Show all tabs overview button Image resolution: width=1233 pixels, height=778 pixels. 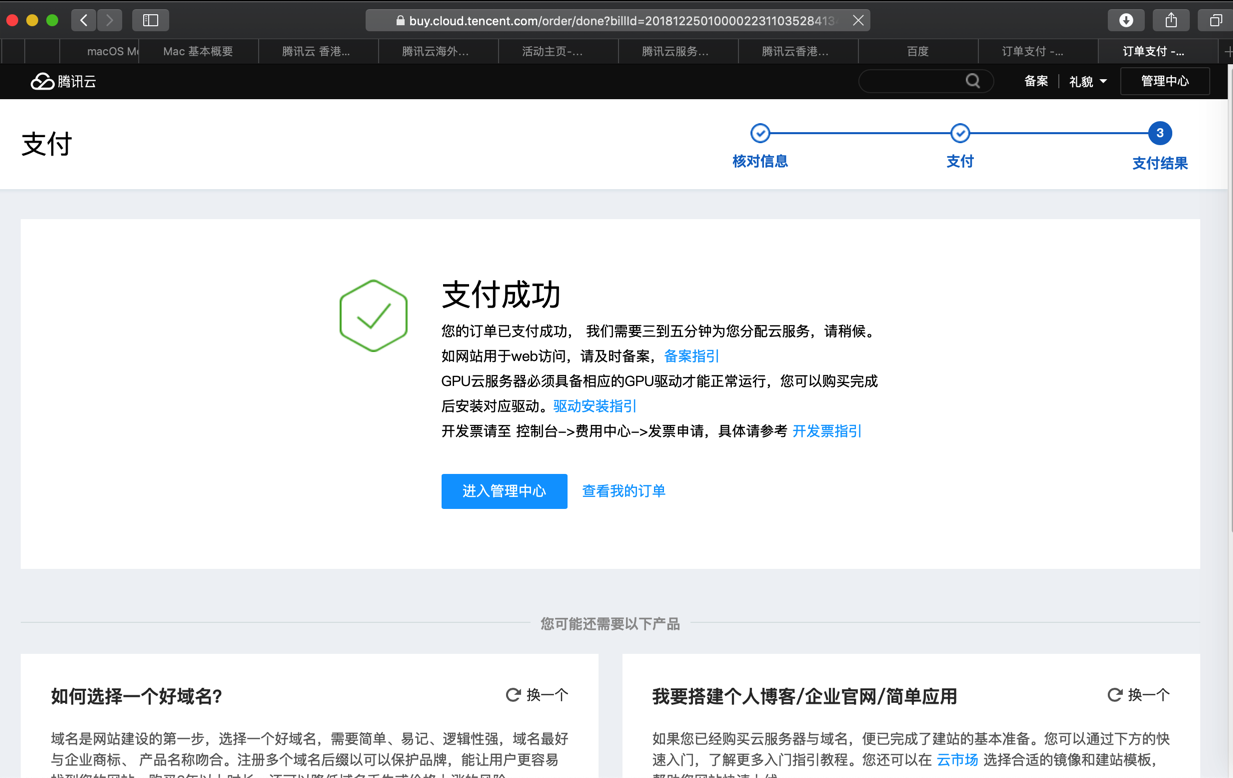(1215, 20)
